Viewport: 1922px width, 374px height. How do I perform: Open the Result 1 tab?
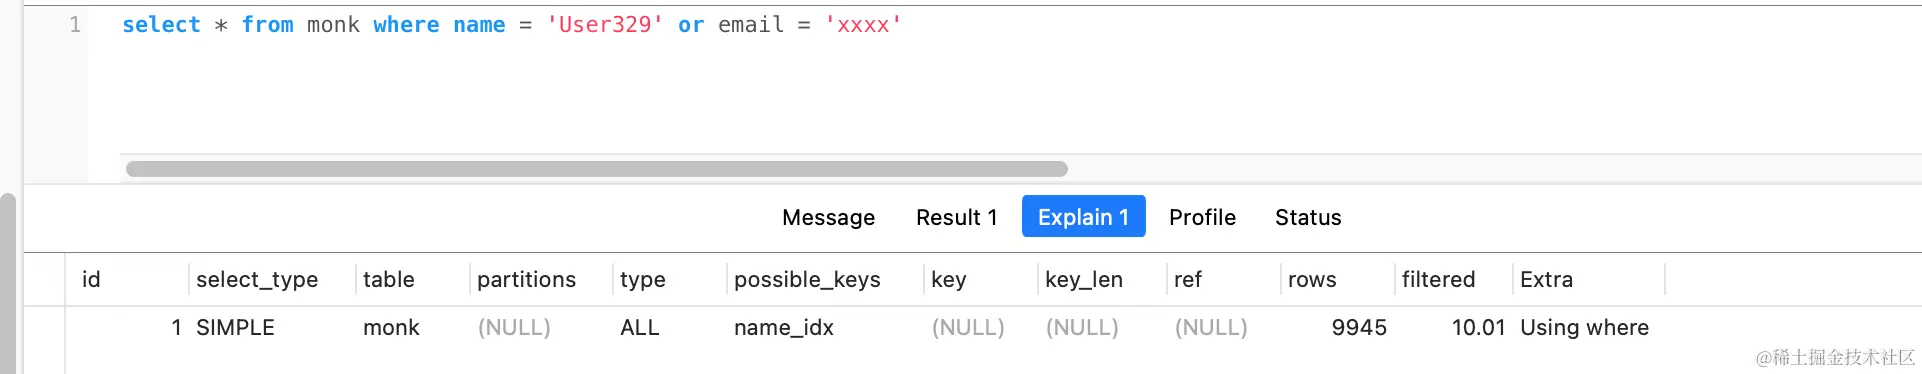pos(956,217)
